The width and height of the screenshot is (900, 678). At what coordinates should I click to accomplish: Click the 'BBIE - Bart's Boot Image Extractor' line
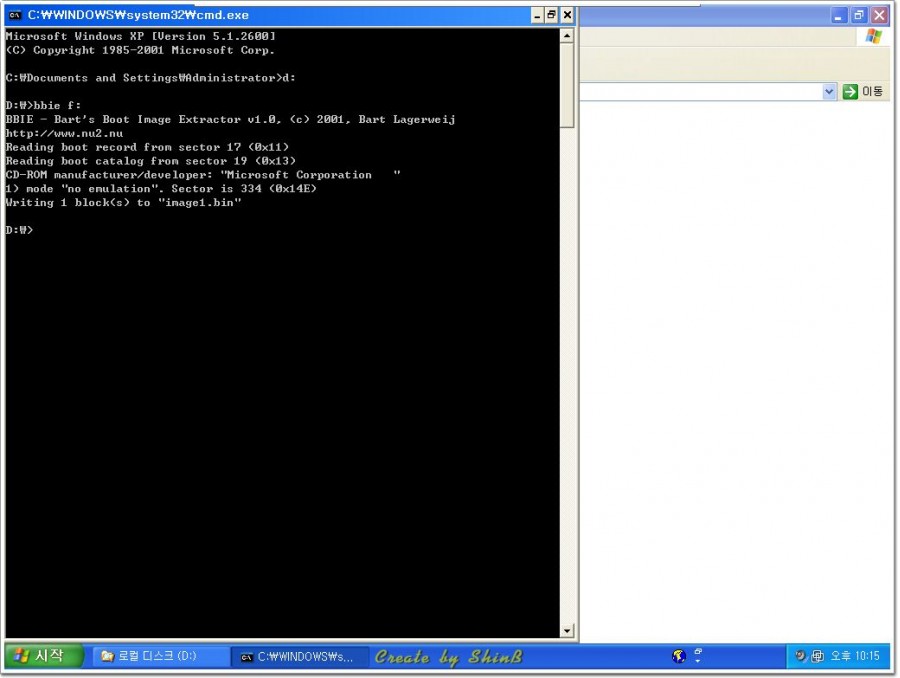(x=230, y=119)
